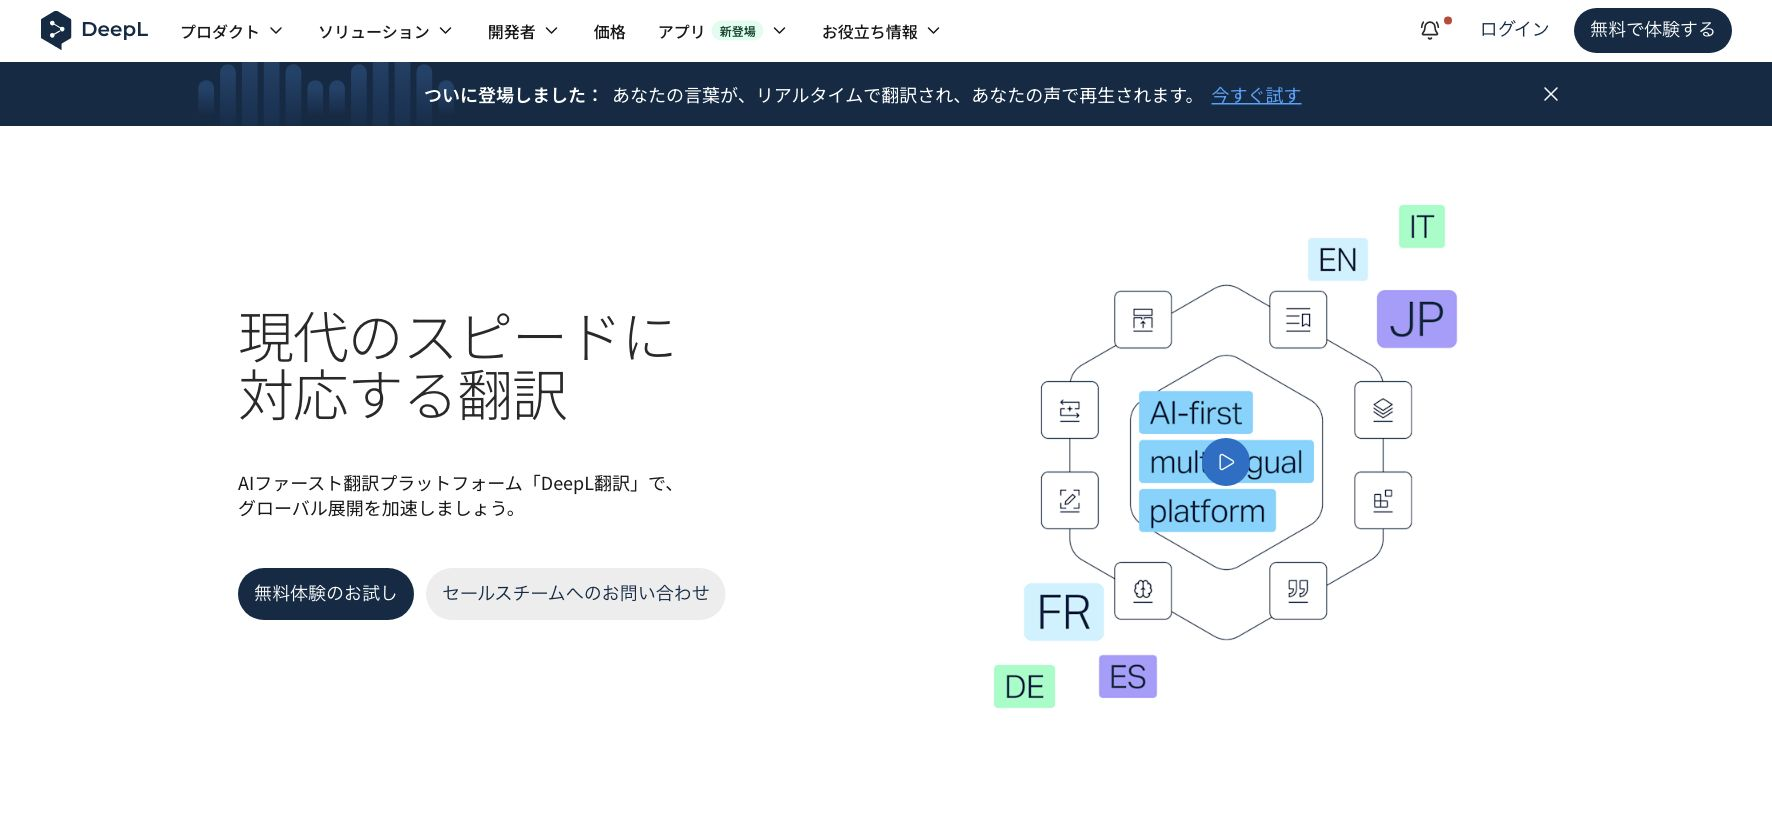Click the 無料で体験する button
The image size is (1772, 830).
[1652, 30]
